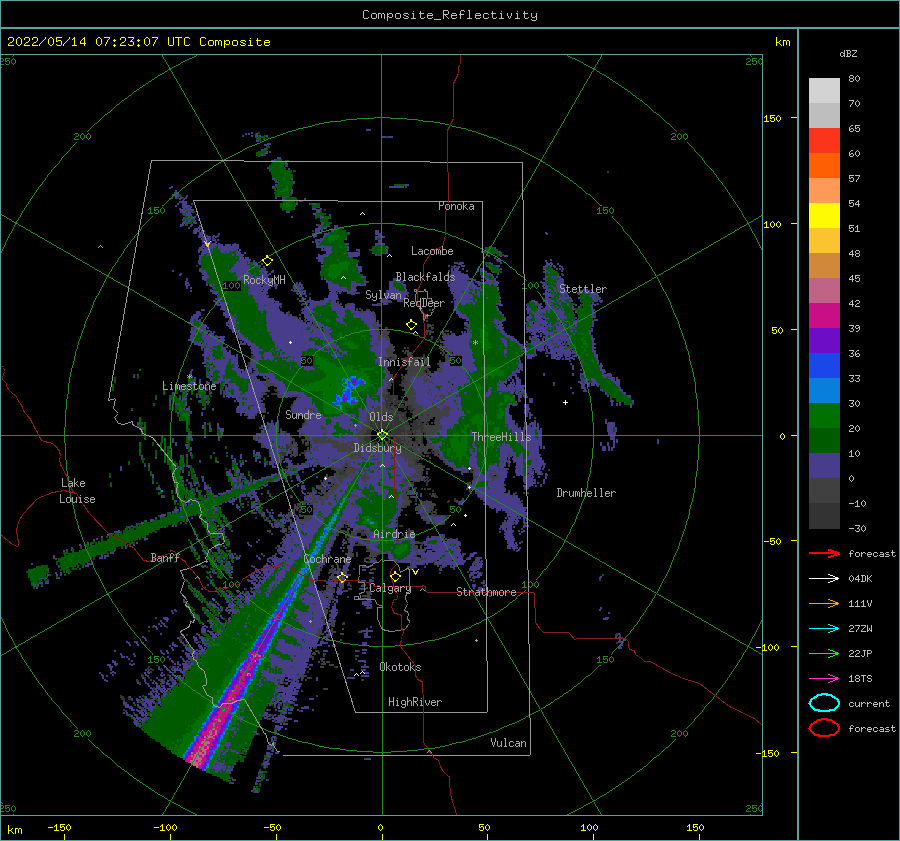Click the Sundre city label

[x=303, y=414]
